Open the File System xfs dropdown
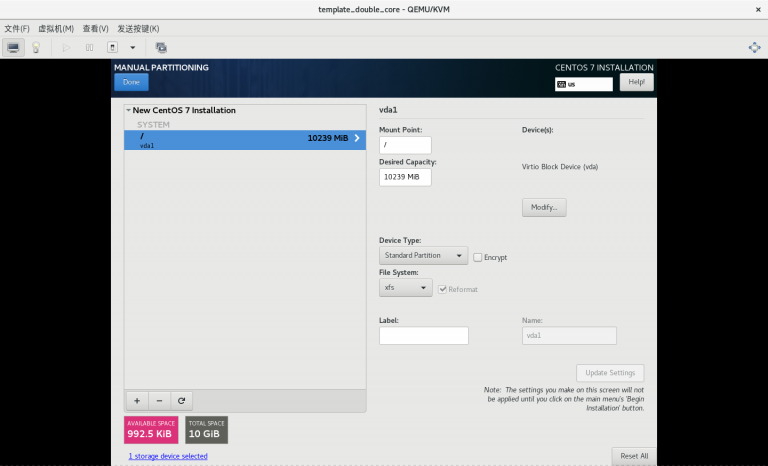The width and height of the screenshot is (768, 466). pyautogui.click(x=406, y=288)
